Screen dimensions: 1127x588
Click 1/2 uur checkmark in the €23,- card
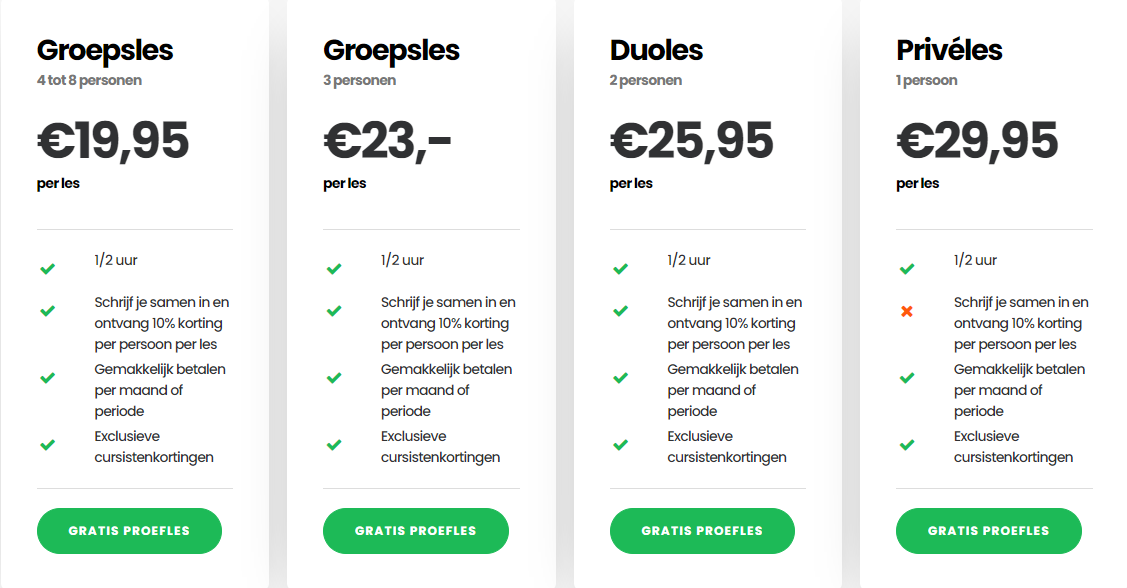click(x=334, y=269)
